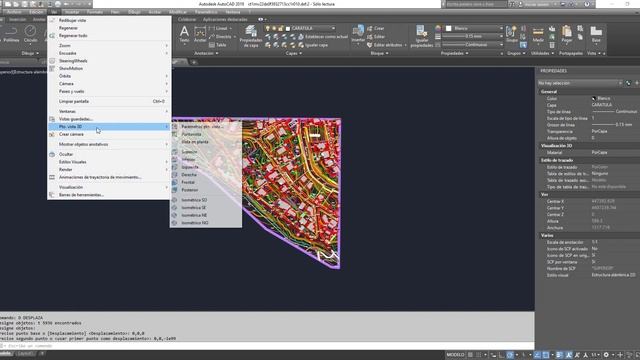Choose the Tabla annotation tool
This screenshot has width=640, height=360.
pos(218,45)
